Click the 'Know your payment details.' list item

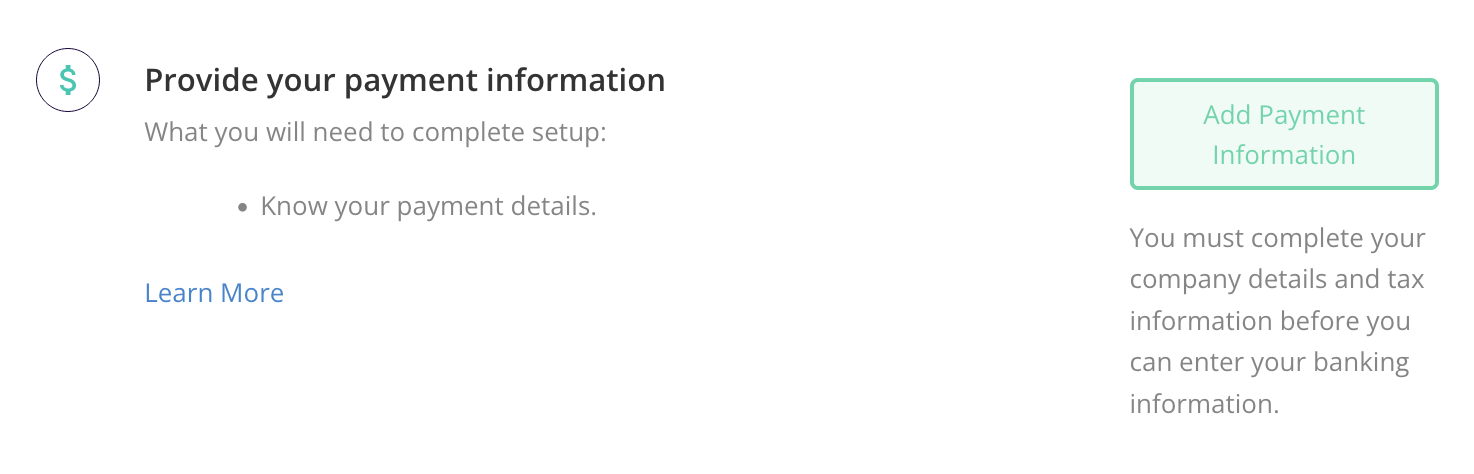point(428,207)
